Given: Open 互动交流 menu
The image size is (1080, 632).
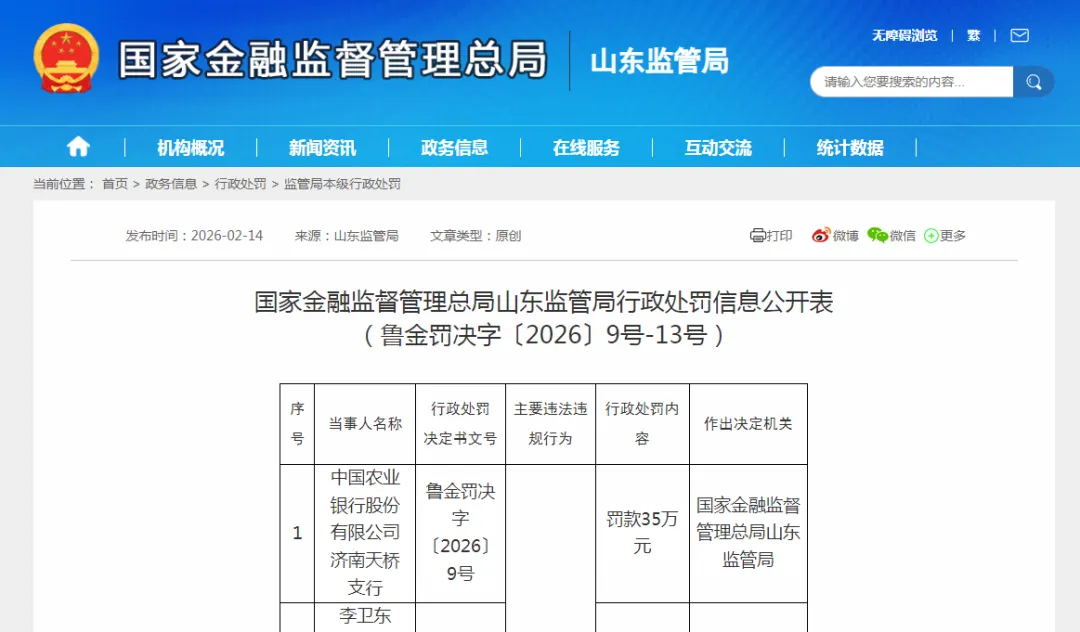Looking at the screenshot, I should coord(718,147).
